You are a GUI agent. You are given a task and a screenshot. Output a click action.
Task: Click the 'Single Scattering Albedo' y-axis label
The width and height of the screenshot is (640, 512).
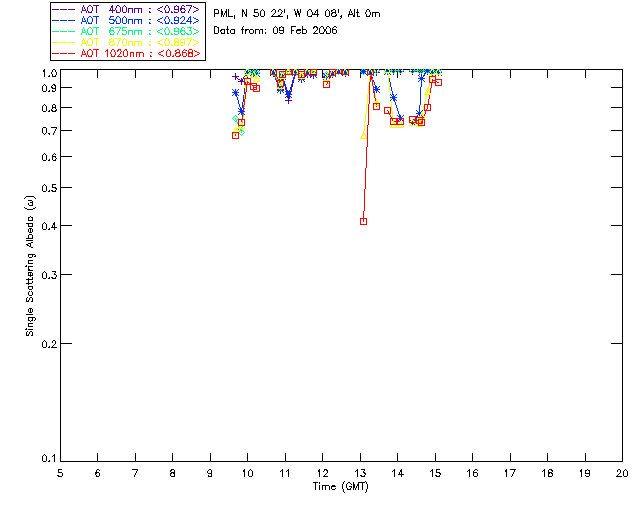[x=30, y=266]
